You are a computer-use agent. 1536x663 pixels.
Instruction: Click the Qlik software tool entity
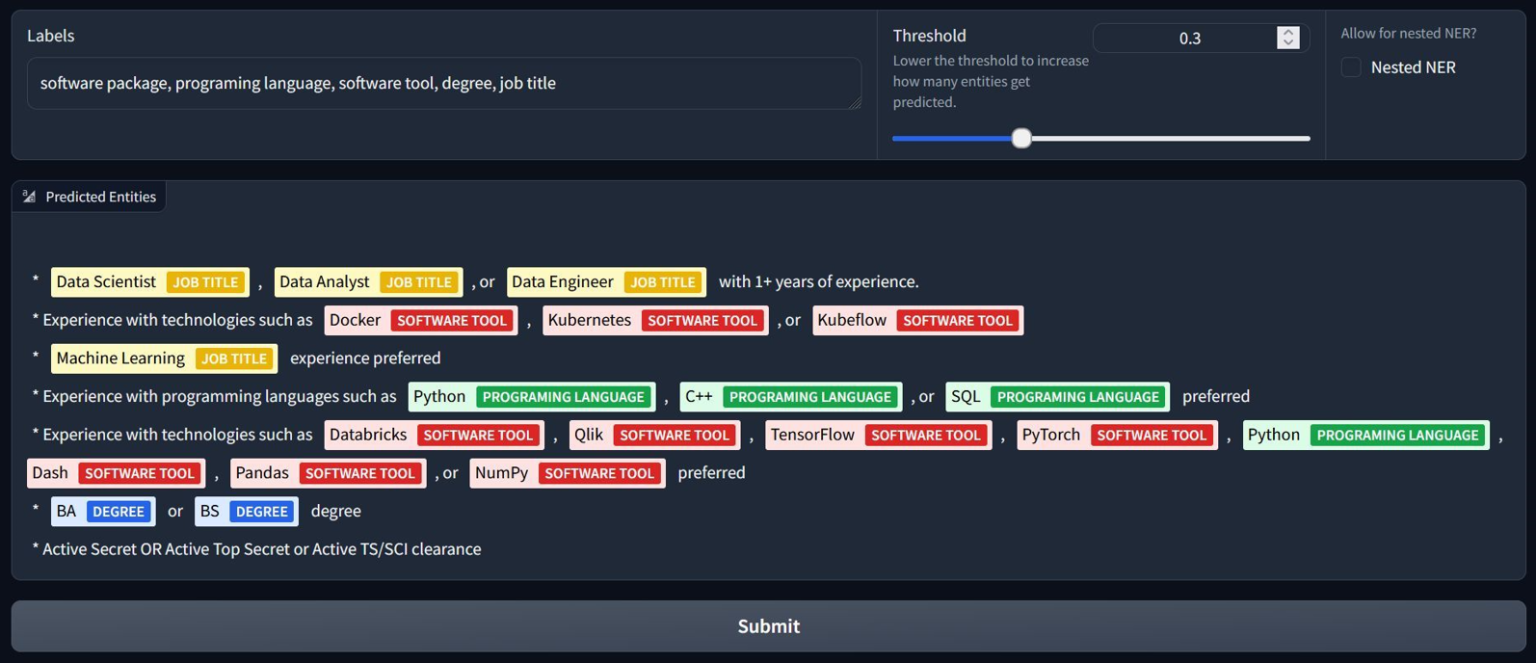[655, 435]
